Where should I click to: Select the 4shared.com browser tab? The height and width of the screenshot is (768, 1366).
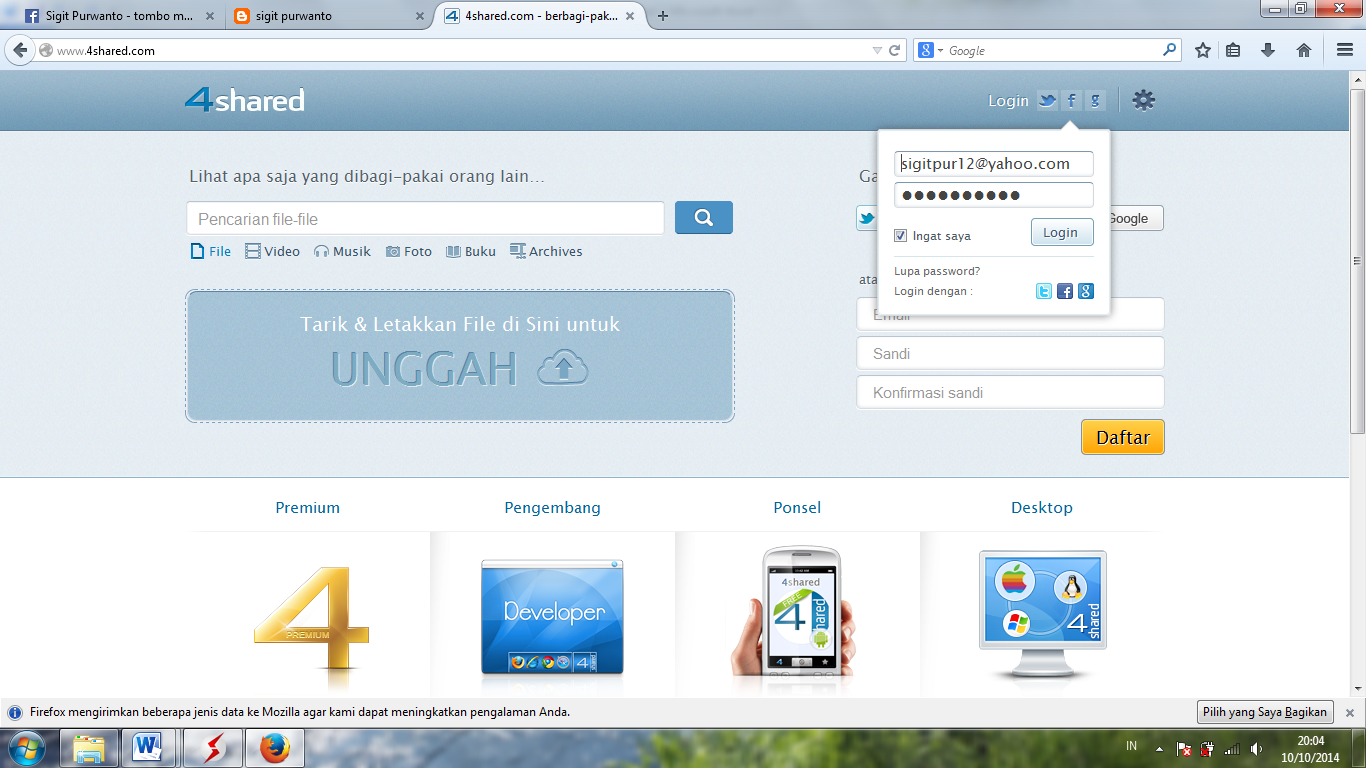[x=540, y=16]
